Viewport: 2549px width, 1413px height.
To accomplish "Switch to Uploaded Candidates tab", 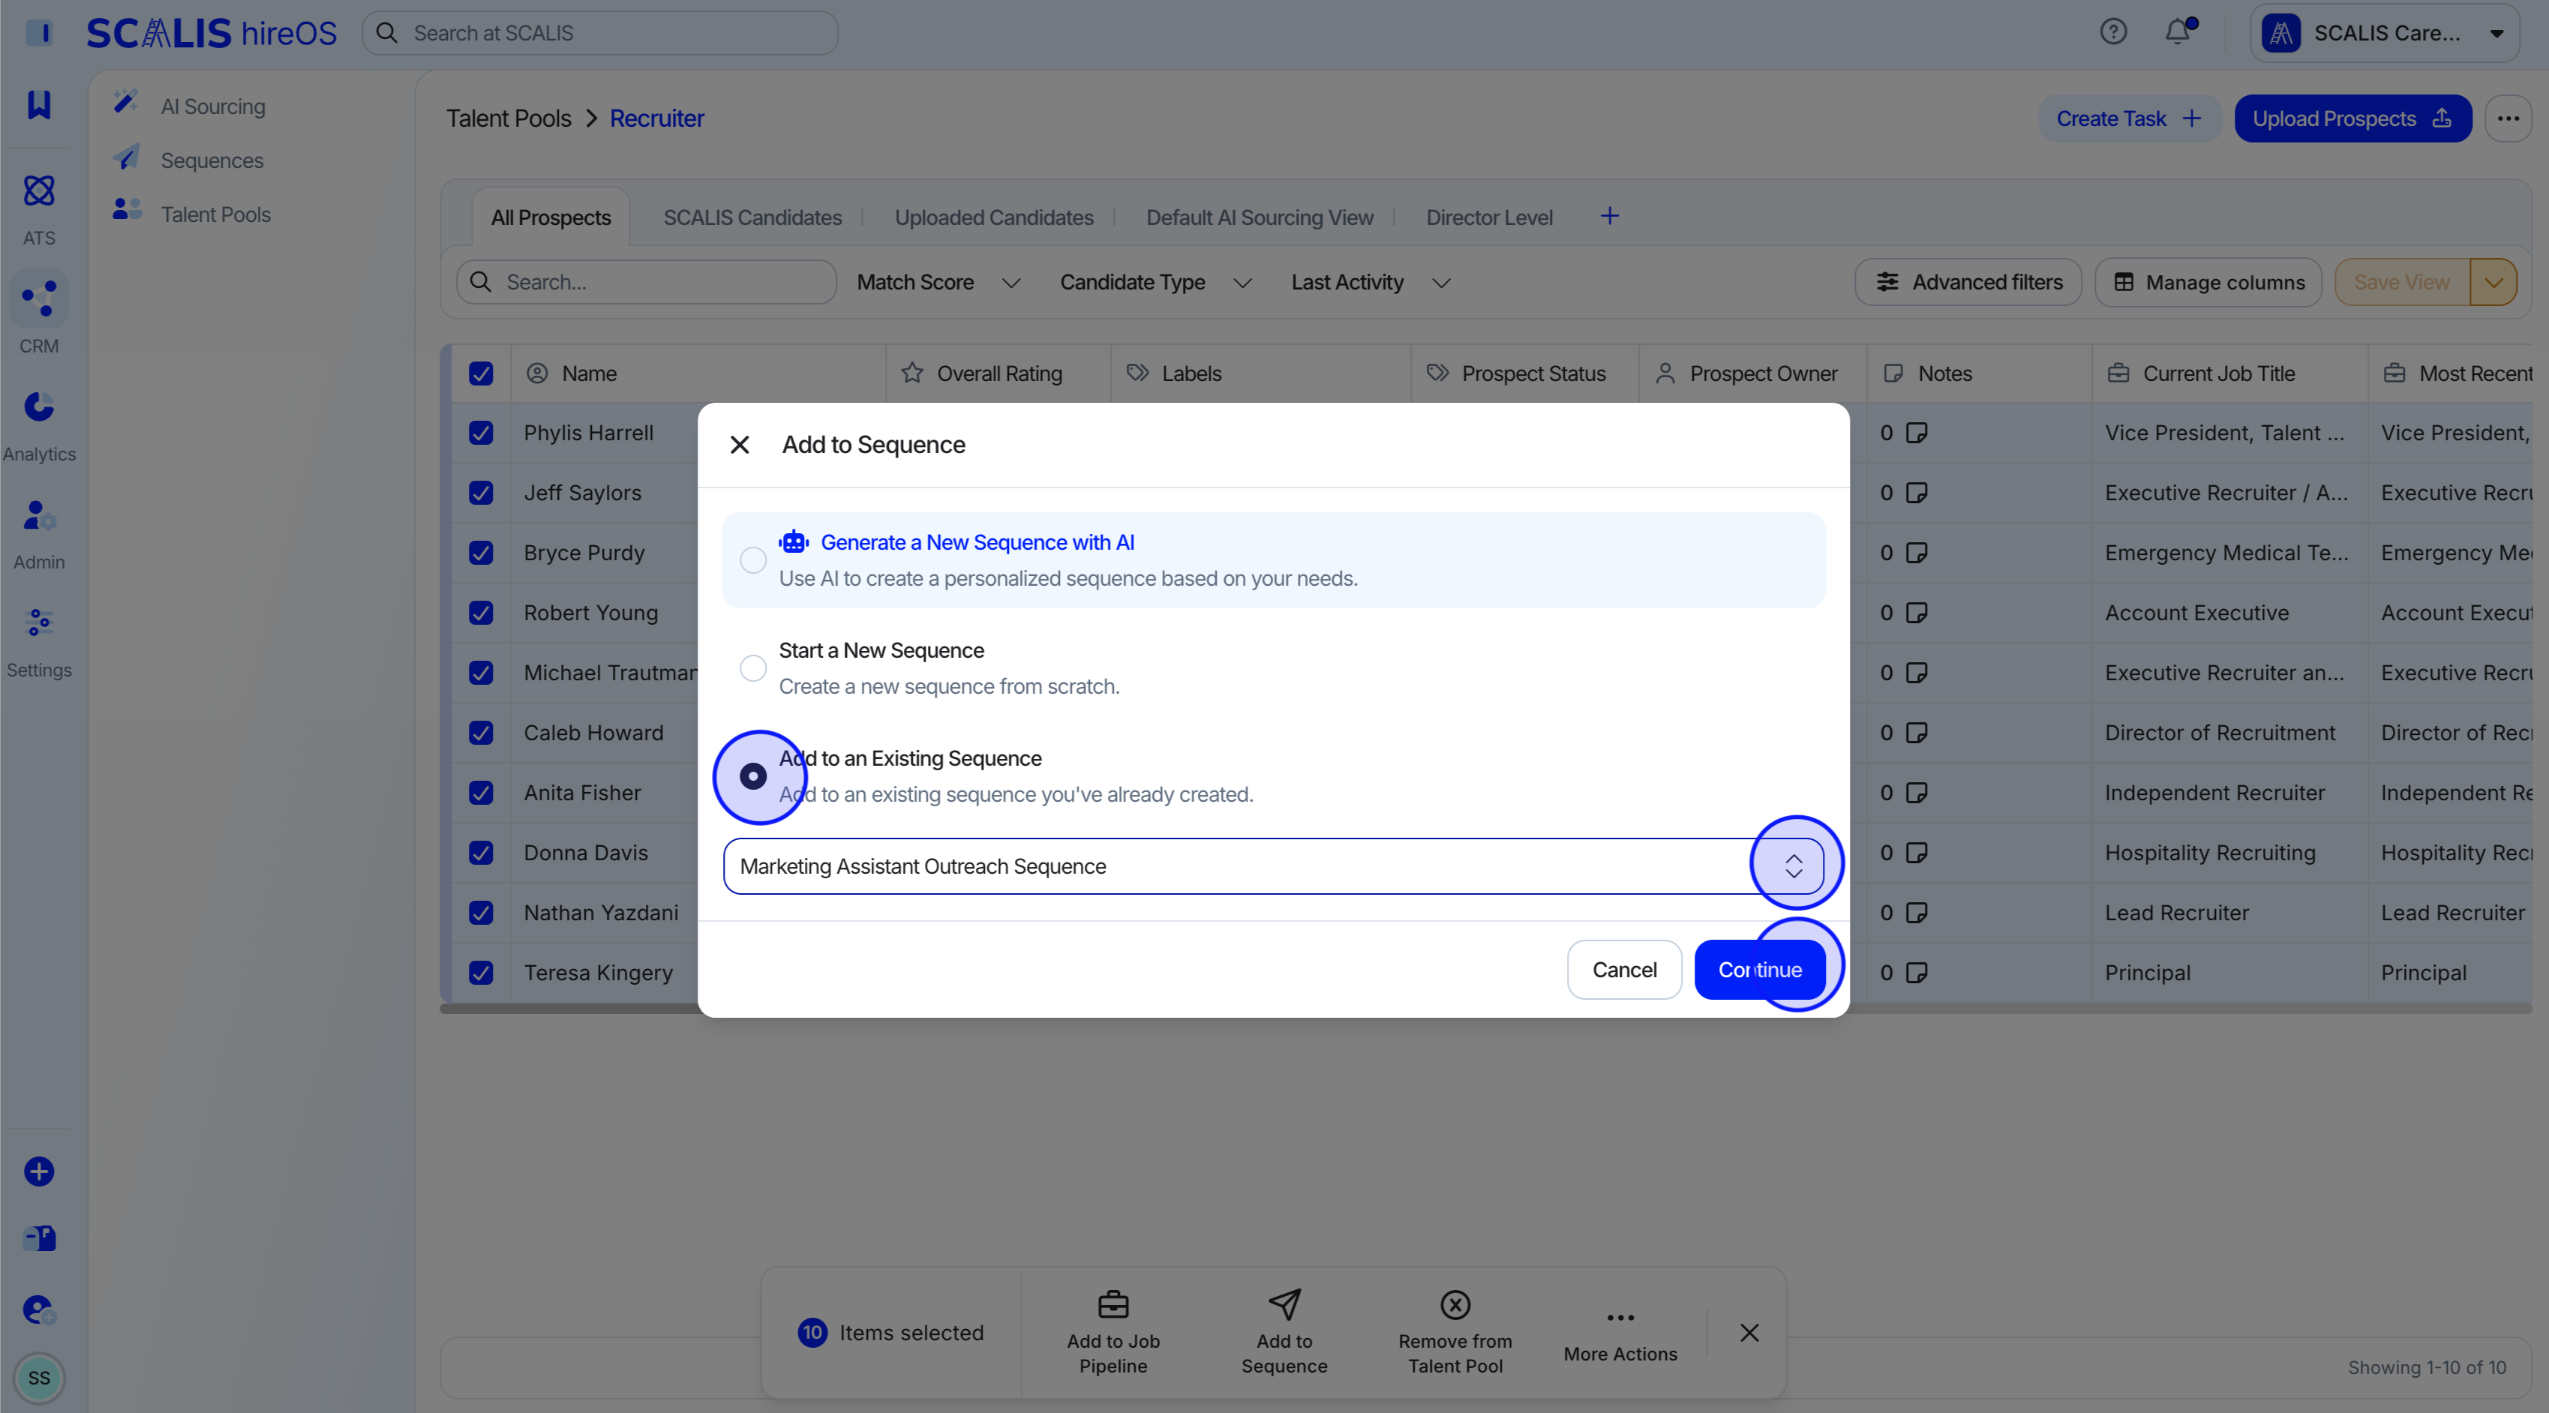I will (x=993, y=217).
